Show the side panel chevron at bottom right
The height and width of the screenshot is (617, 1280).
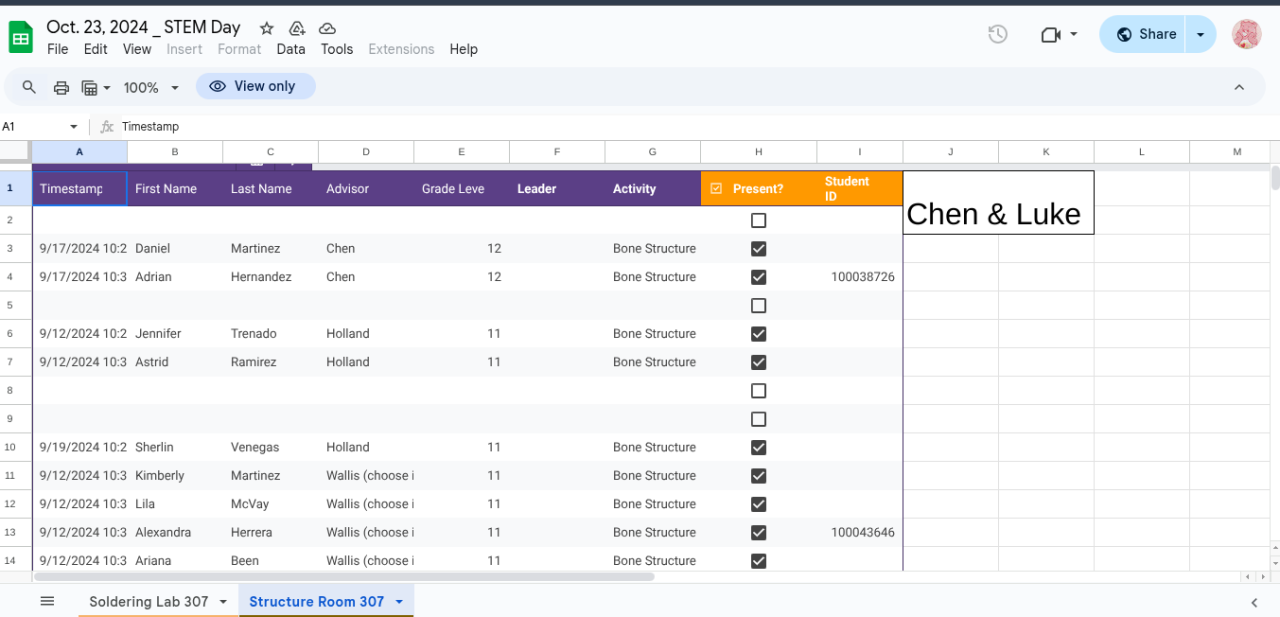pyautogui.click(x=1254, y=602)
